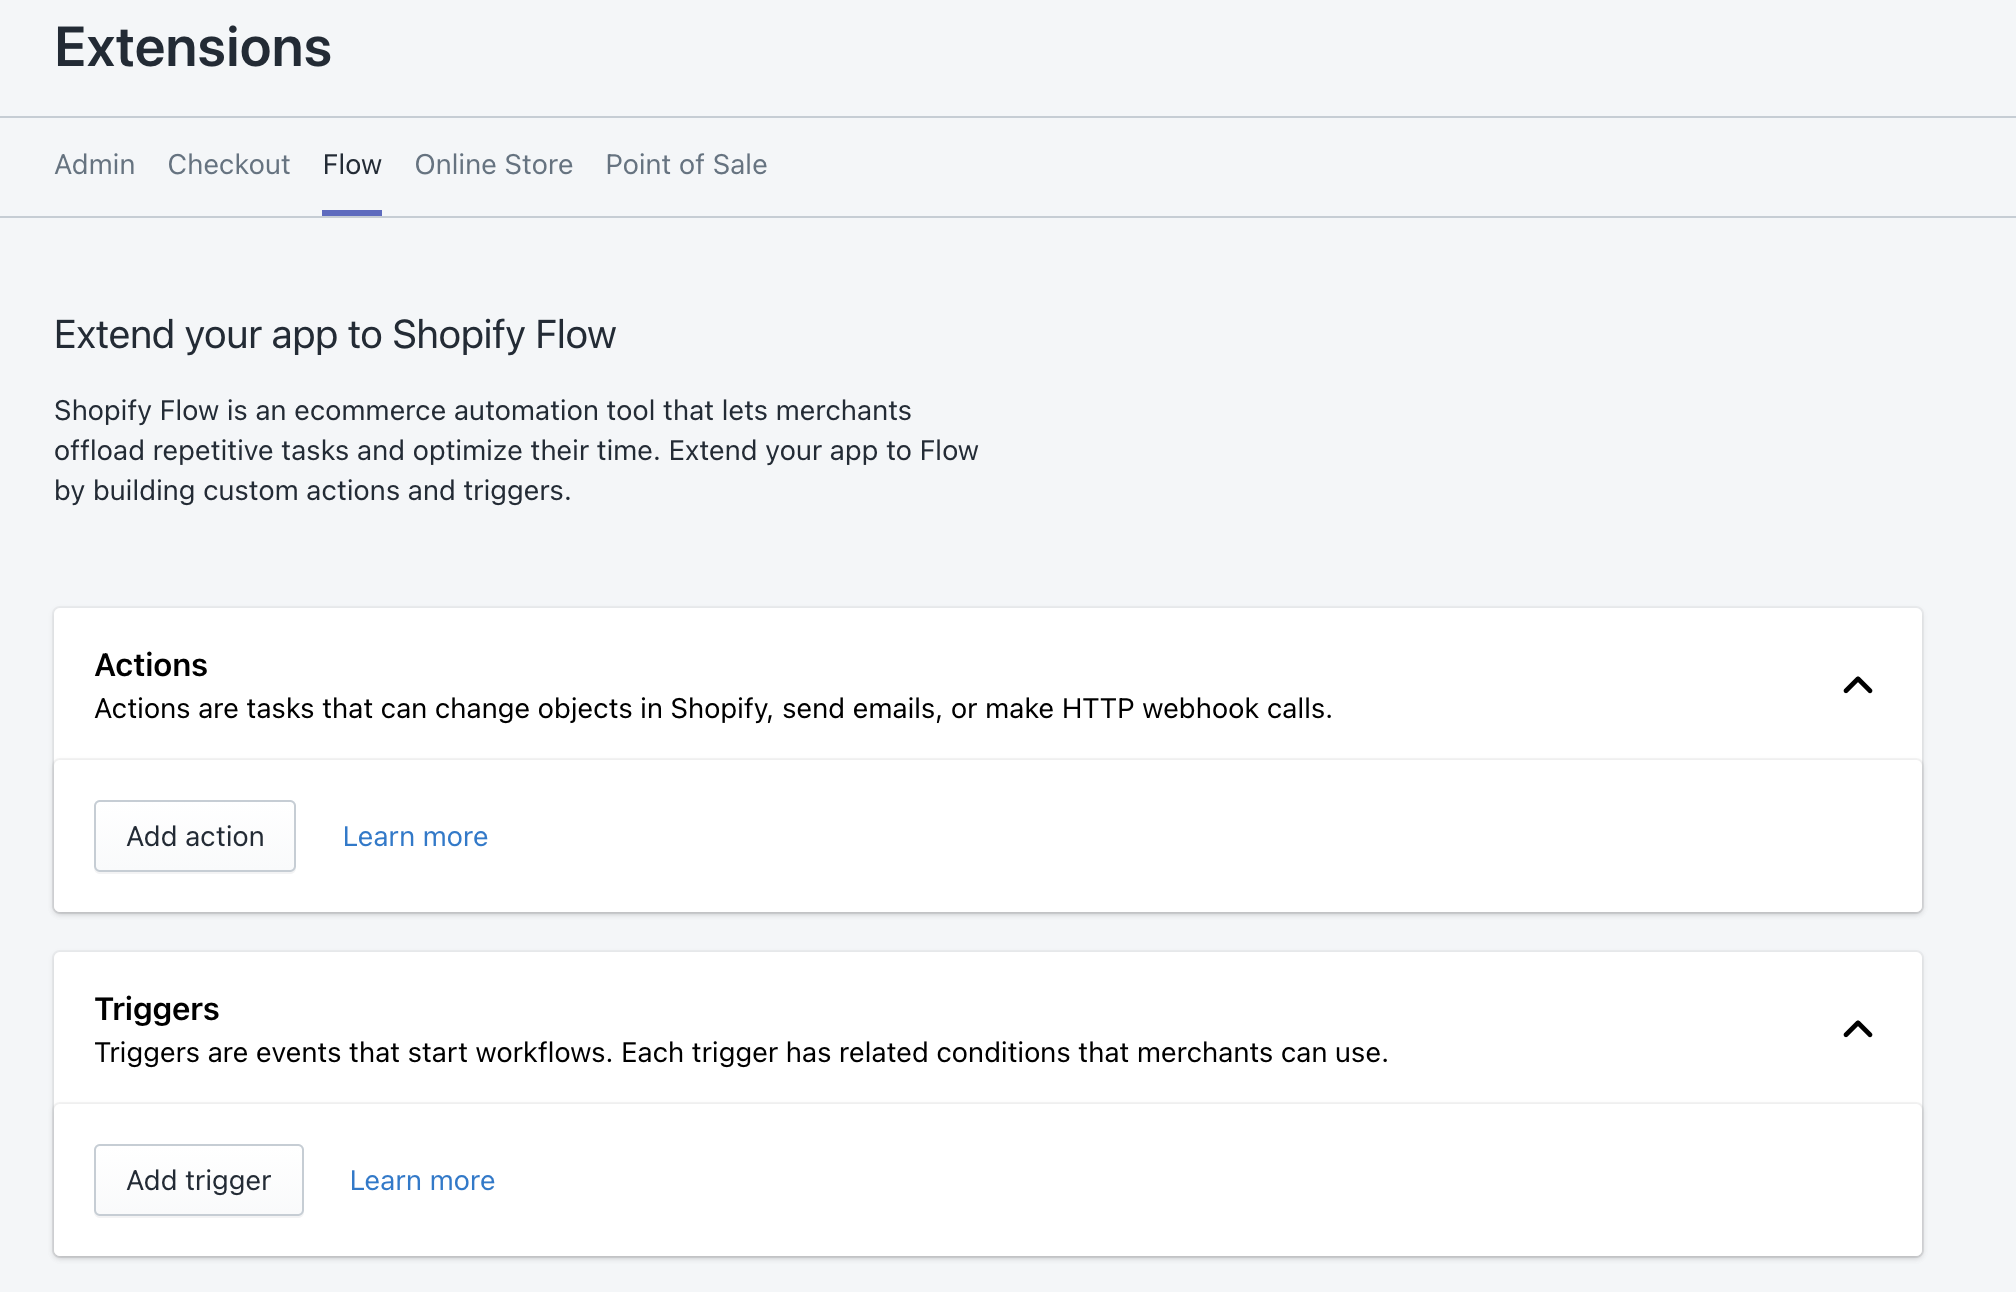Open the Point of Sale tab

click(686, 165)
